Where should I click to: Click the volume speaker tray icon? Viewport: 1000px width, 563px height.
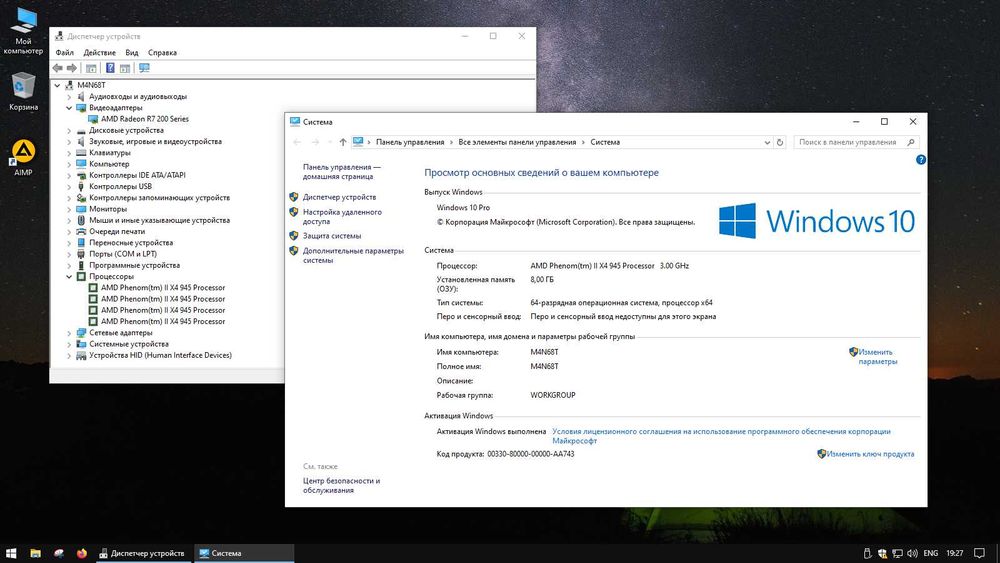coord(912,553)
